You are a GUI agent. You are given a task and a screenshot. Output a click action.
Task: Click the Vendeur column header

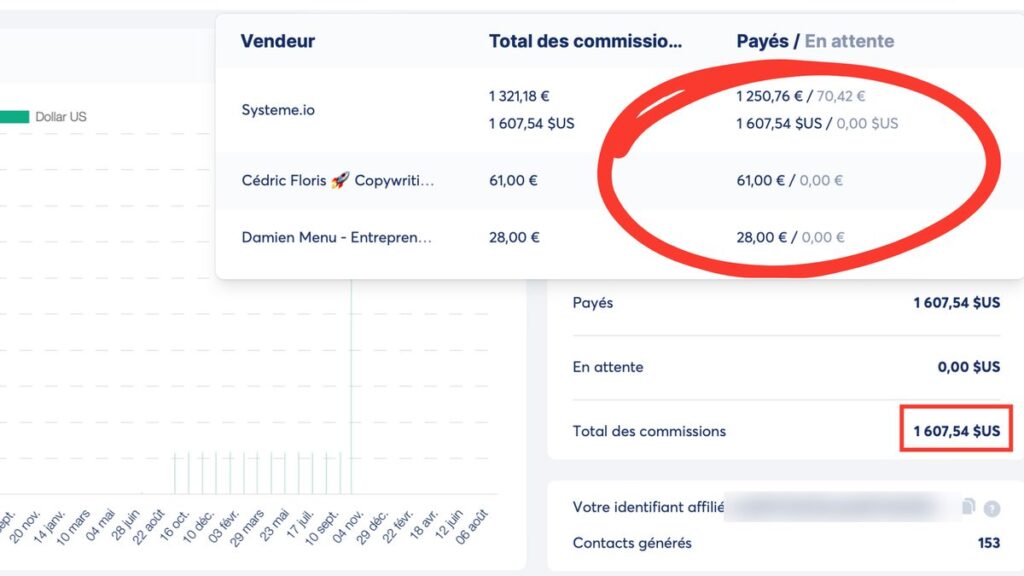pos(278,41)
